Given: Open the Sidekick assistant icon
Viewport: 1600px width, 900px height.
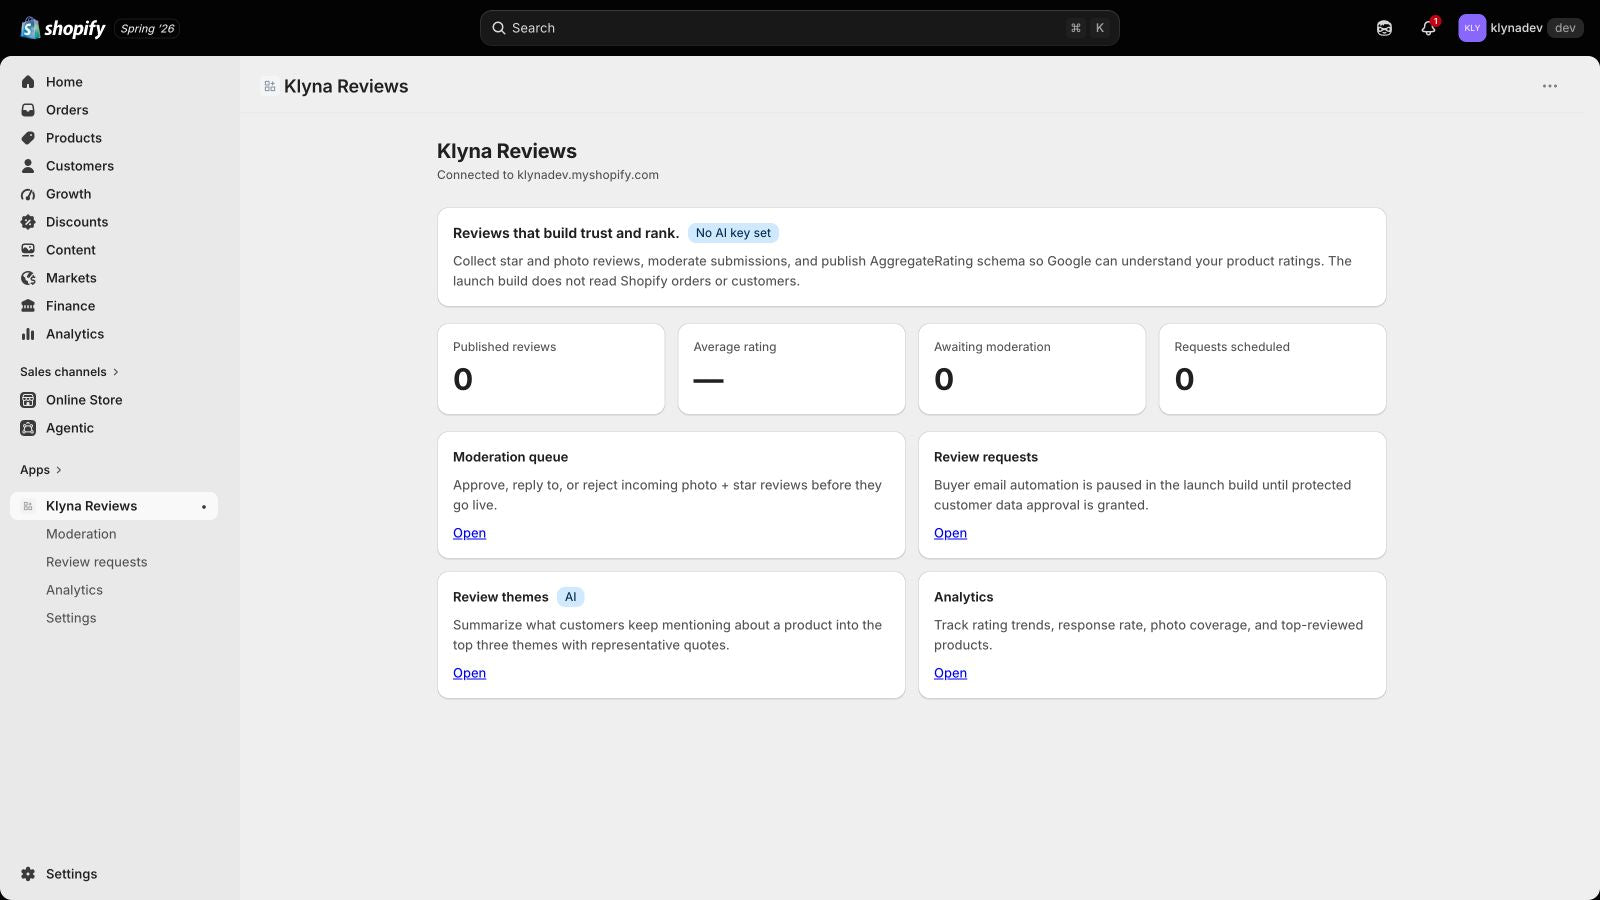Looking at the screenshot, I should 1384,28.
